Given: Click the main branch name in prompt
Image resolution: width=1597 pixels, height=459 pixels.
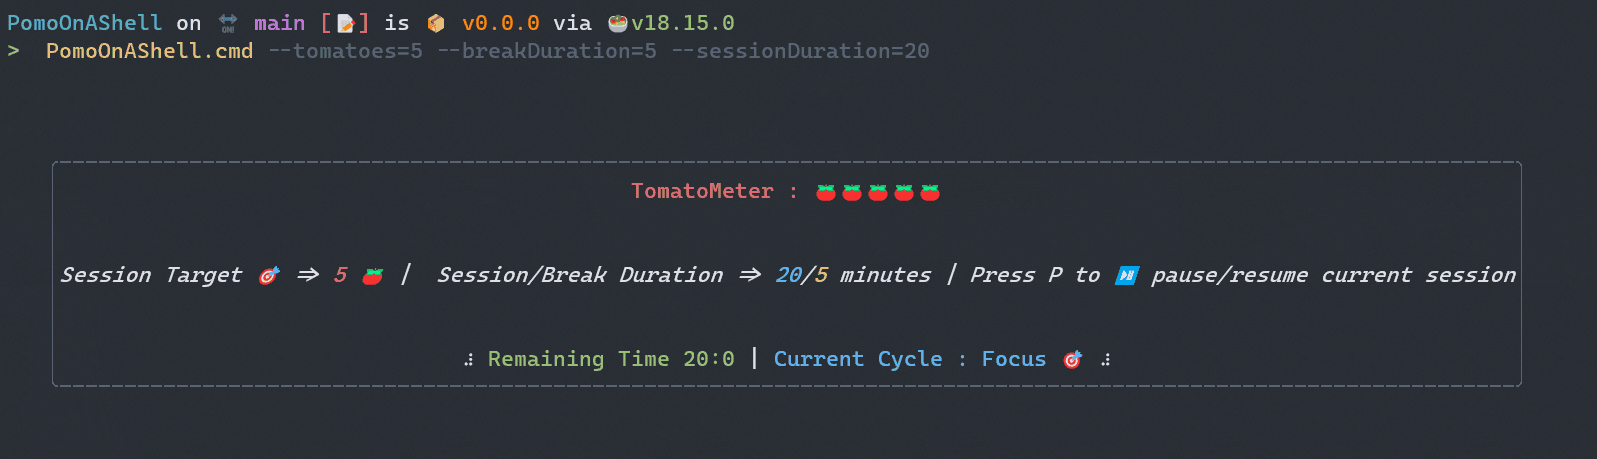Looking at the screenshot, I should pyautogui.click(x=279, y=23).
